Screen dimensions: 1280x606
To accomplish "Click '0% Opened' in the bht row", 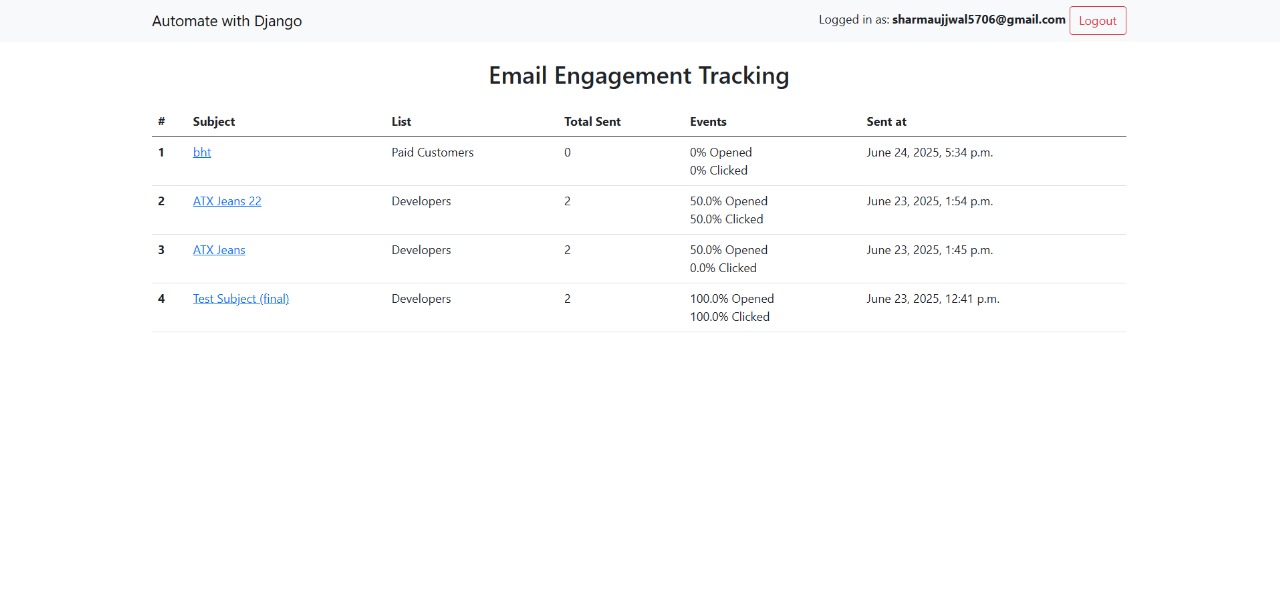I will [721, 153].
